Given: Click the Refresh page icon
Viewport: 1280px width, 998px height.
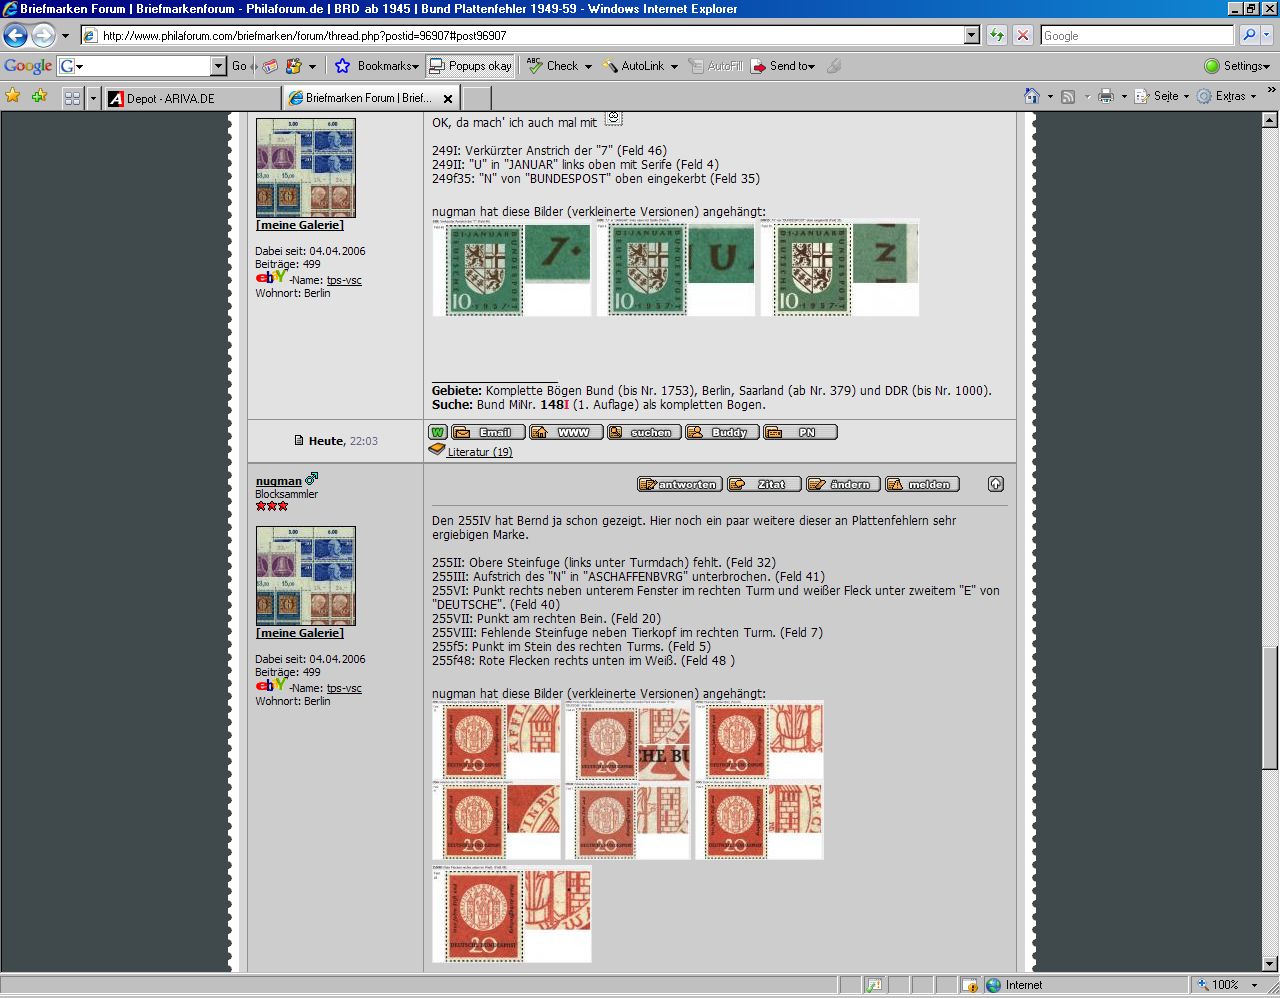Looking at the screenshot, I should (997, 35).
